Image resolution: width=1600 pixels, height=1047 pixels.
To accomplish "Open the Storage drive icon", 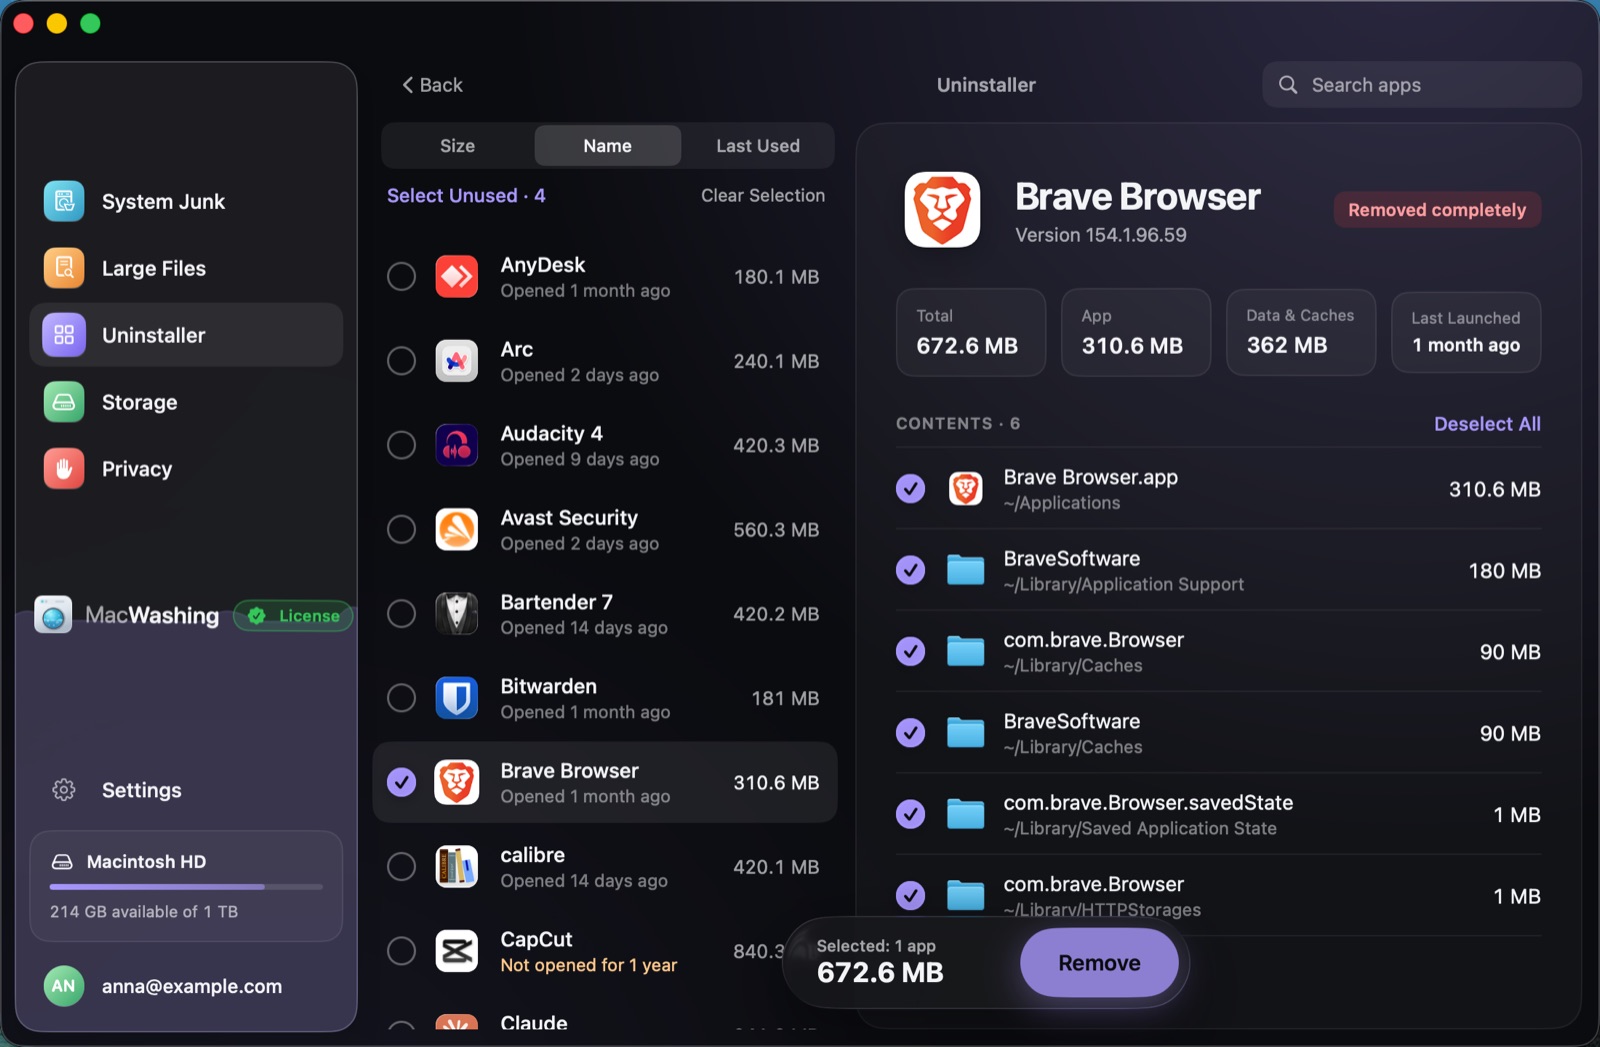I will pyautogui.click(x=64, y=402).
